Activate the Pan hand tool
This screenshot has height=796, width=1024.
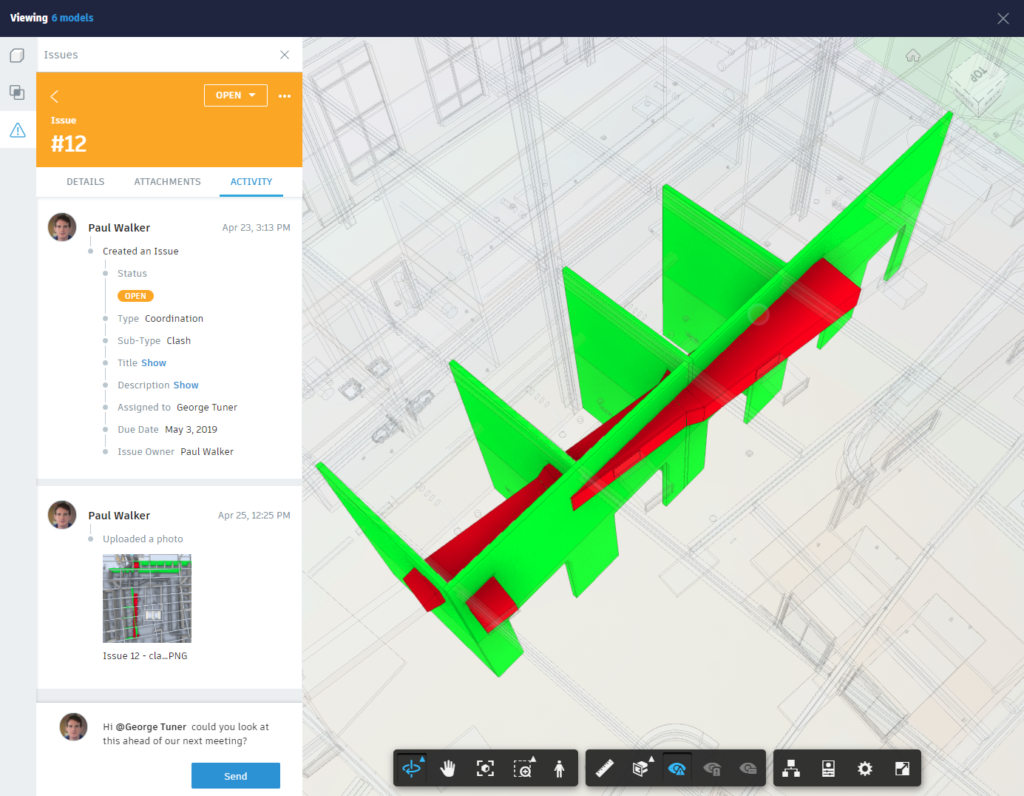[x=448, y=769]
